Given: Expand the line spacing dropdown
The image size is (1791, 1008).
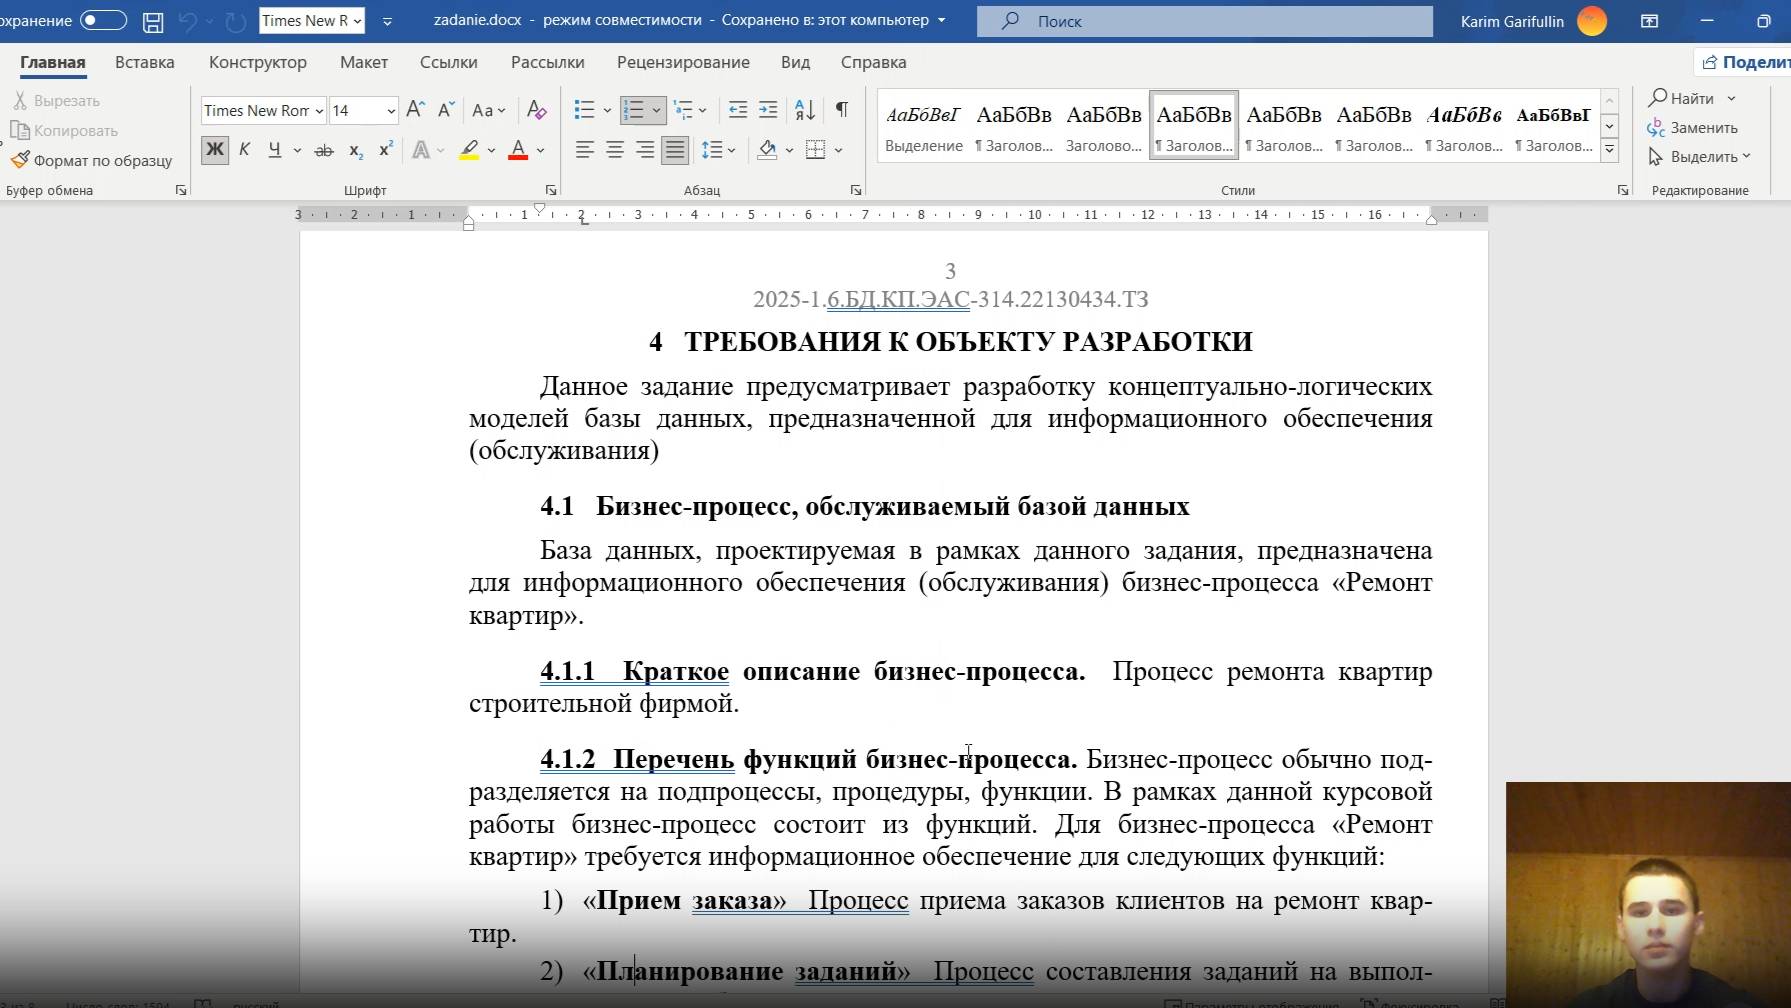Looking at the screenshot, I should [732, 150].
